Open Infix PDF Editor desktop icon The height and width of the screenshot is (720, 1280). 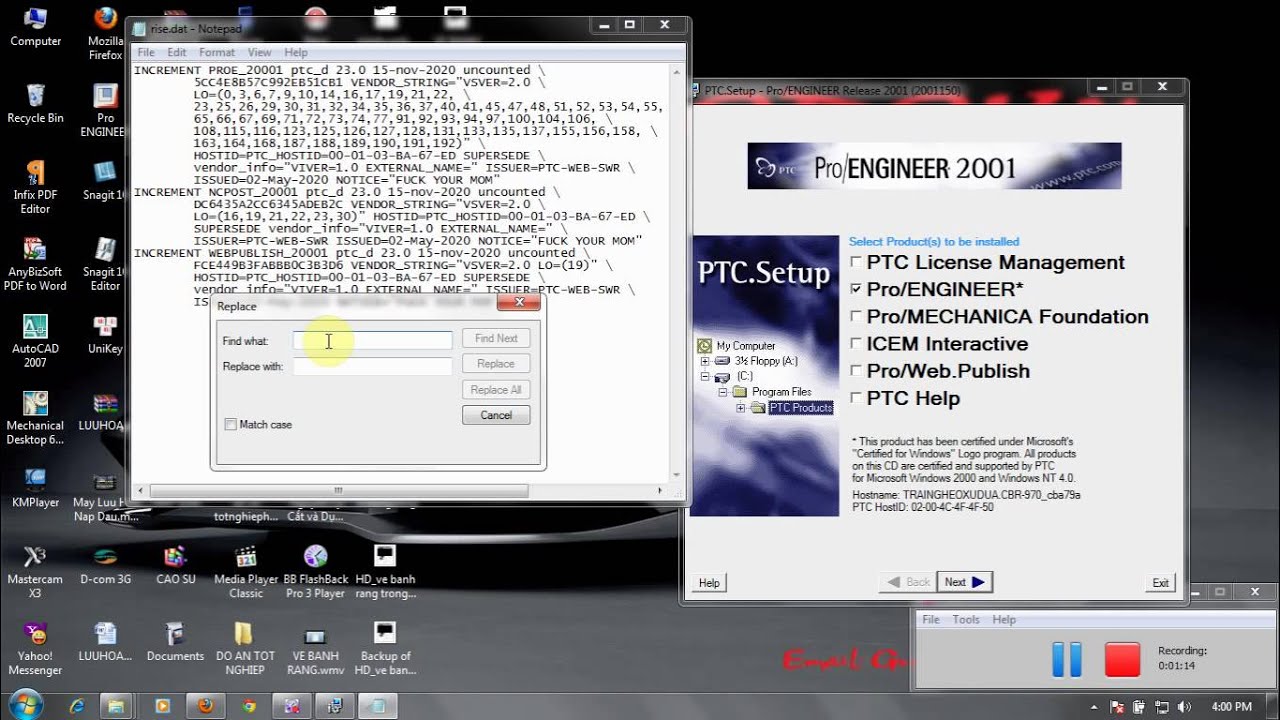(x=35, y=188)
